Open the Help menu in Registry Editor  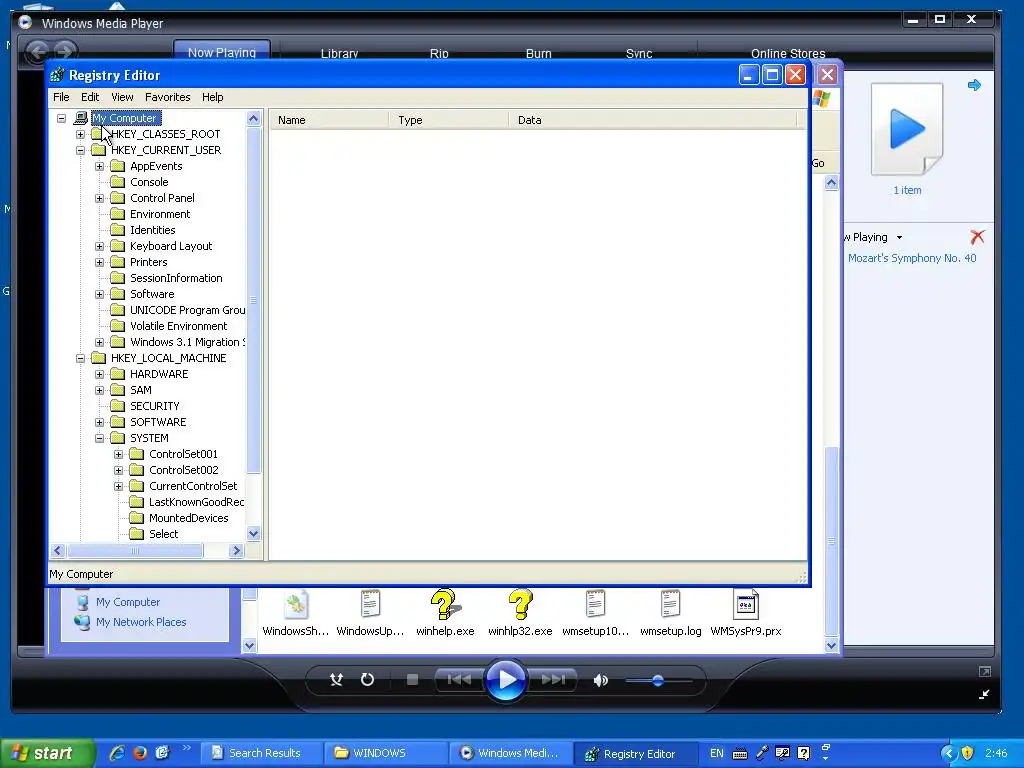212,97
